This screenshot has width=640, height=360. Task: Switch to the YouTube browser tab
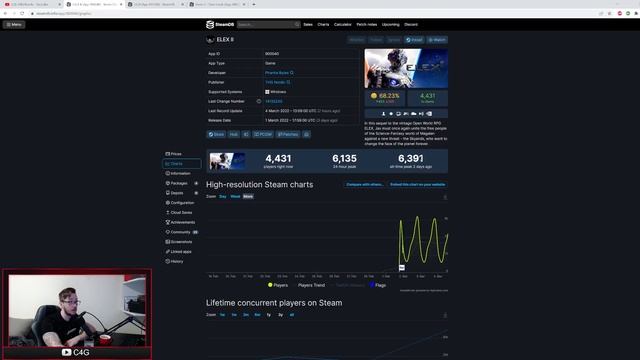(x=31, y=4)
